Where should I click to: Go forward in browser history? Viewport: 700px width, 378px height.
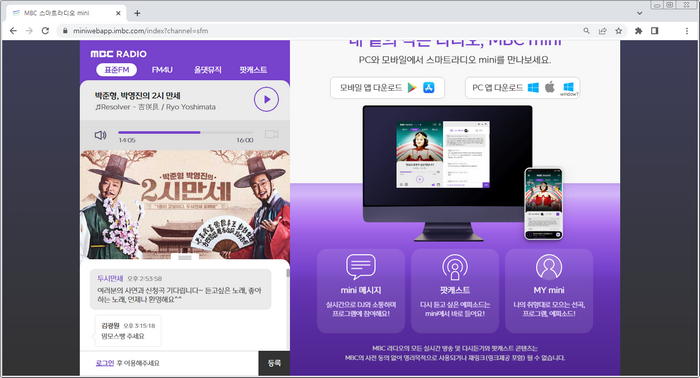(x=29, y=31)
